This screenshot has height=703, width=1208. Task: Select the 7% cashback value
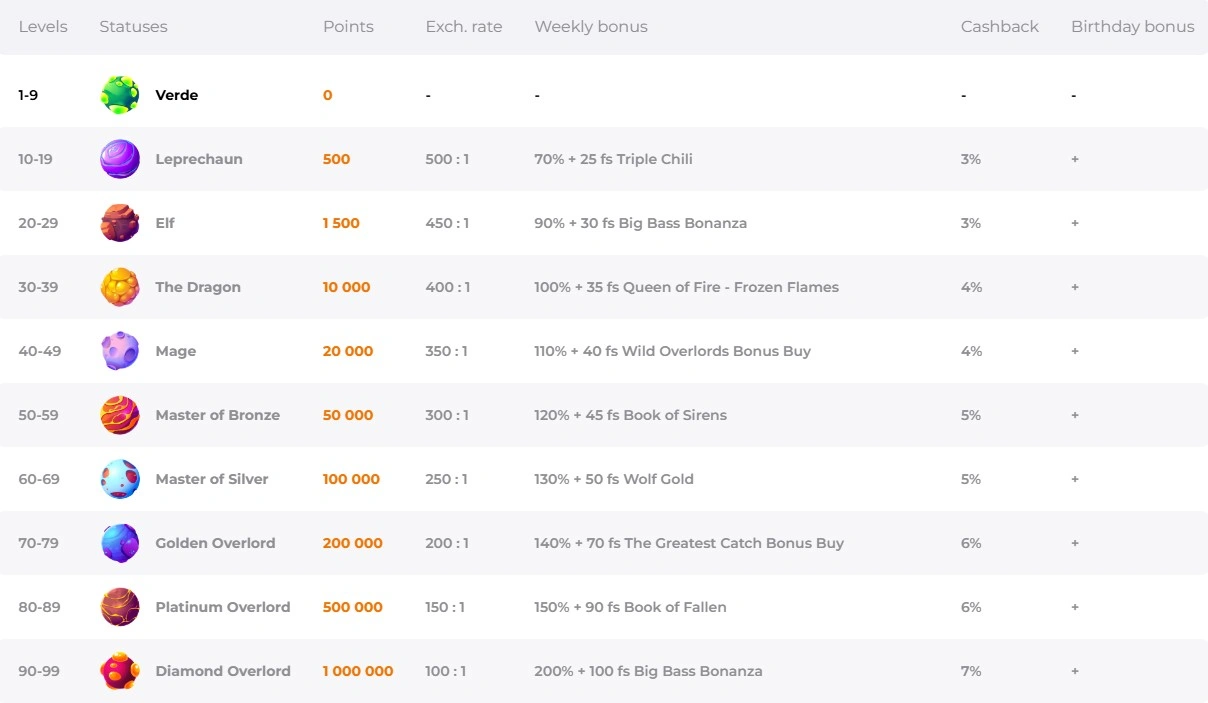[970, 671]
